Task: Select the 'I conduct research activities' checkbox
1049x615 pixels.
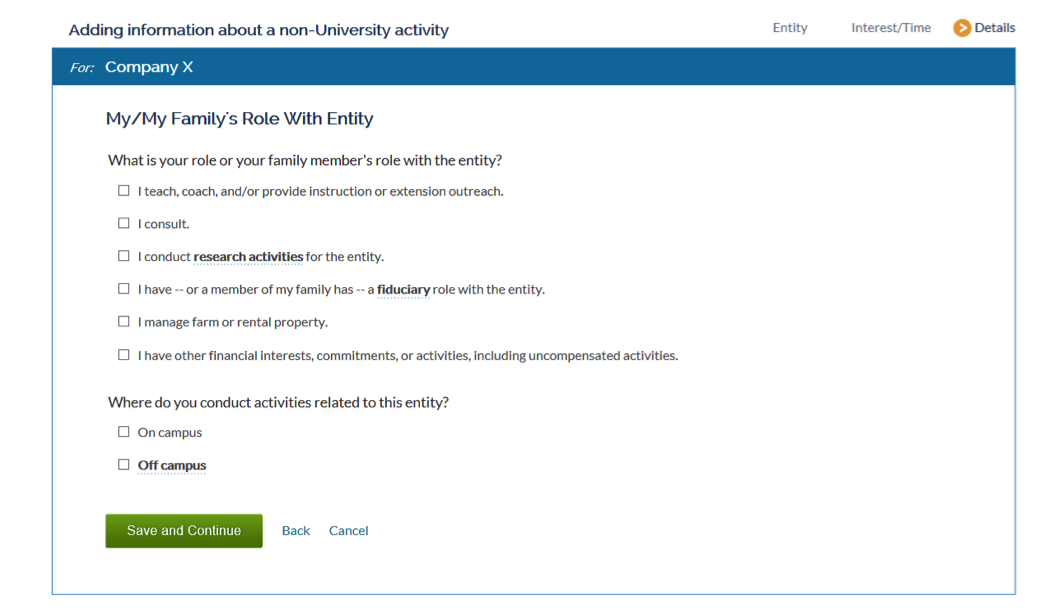Action: pos(124,256)
